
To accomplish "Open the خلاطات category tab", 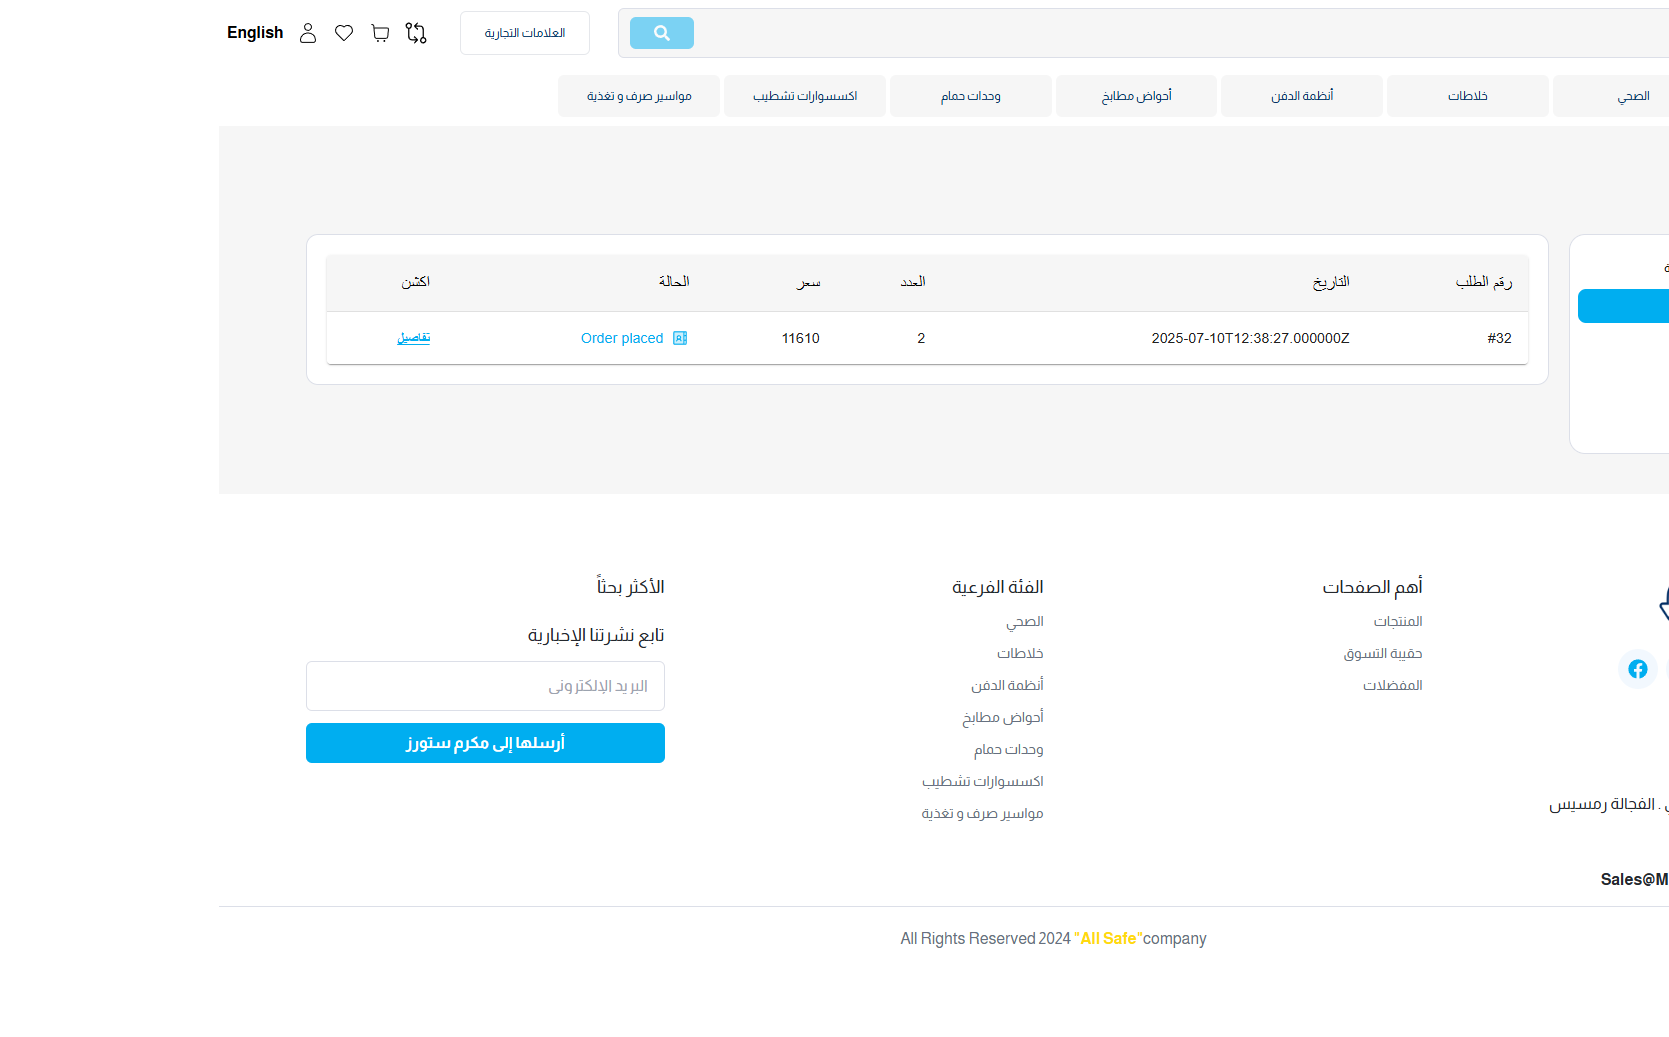I will point(1467,96).
